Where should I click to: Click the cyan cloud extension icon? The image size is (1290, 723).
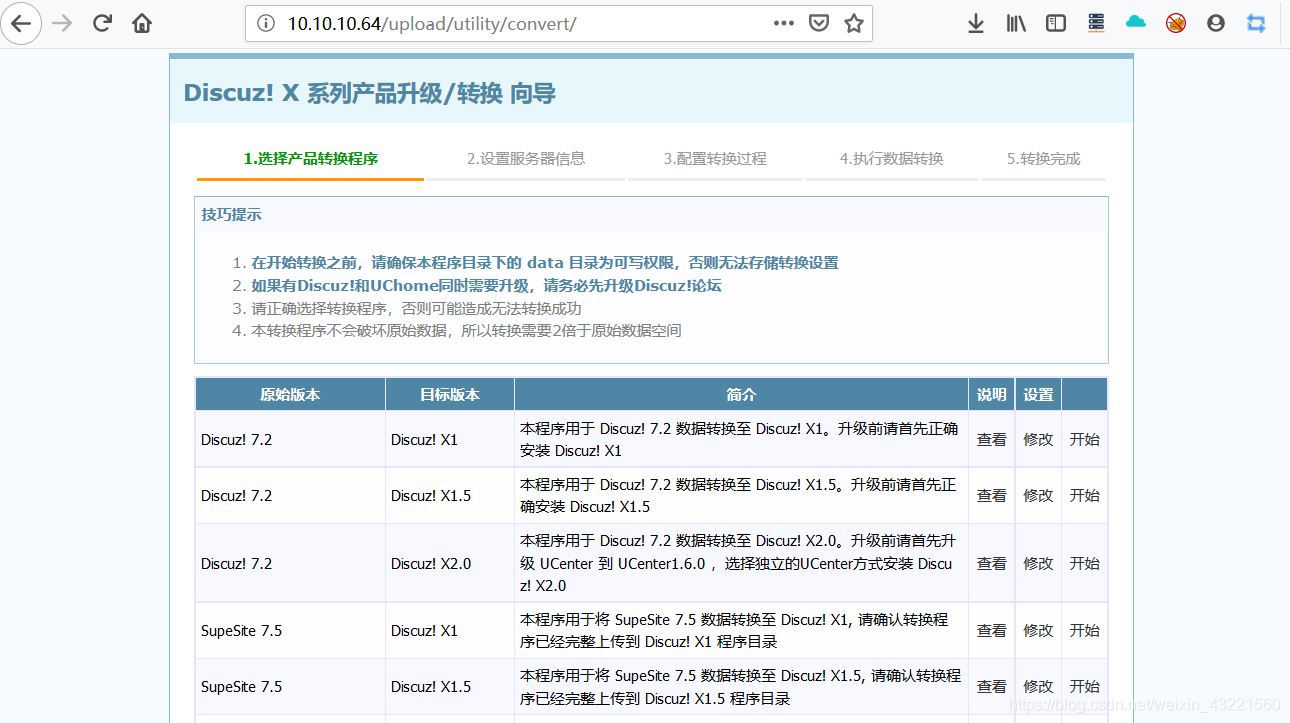pos(1136,22)
